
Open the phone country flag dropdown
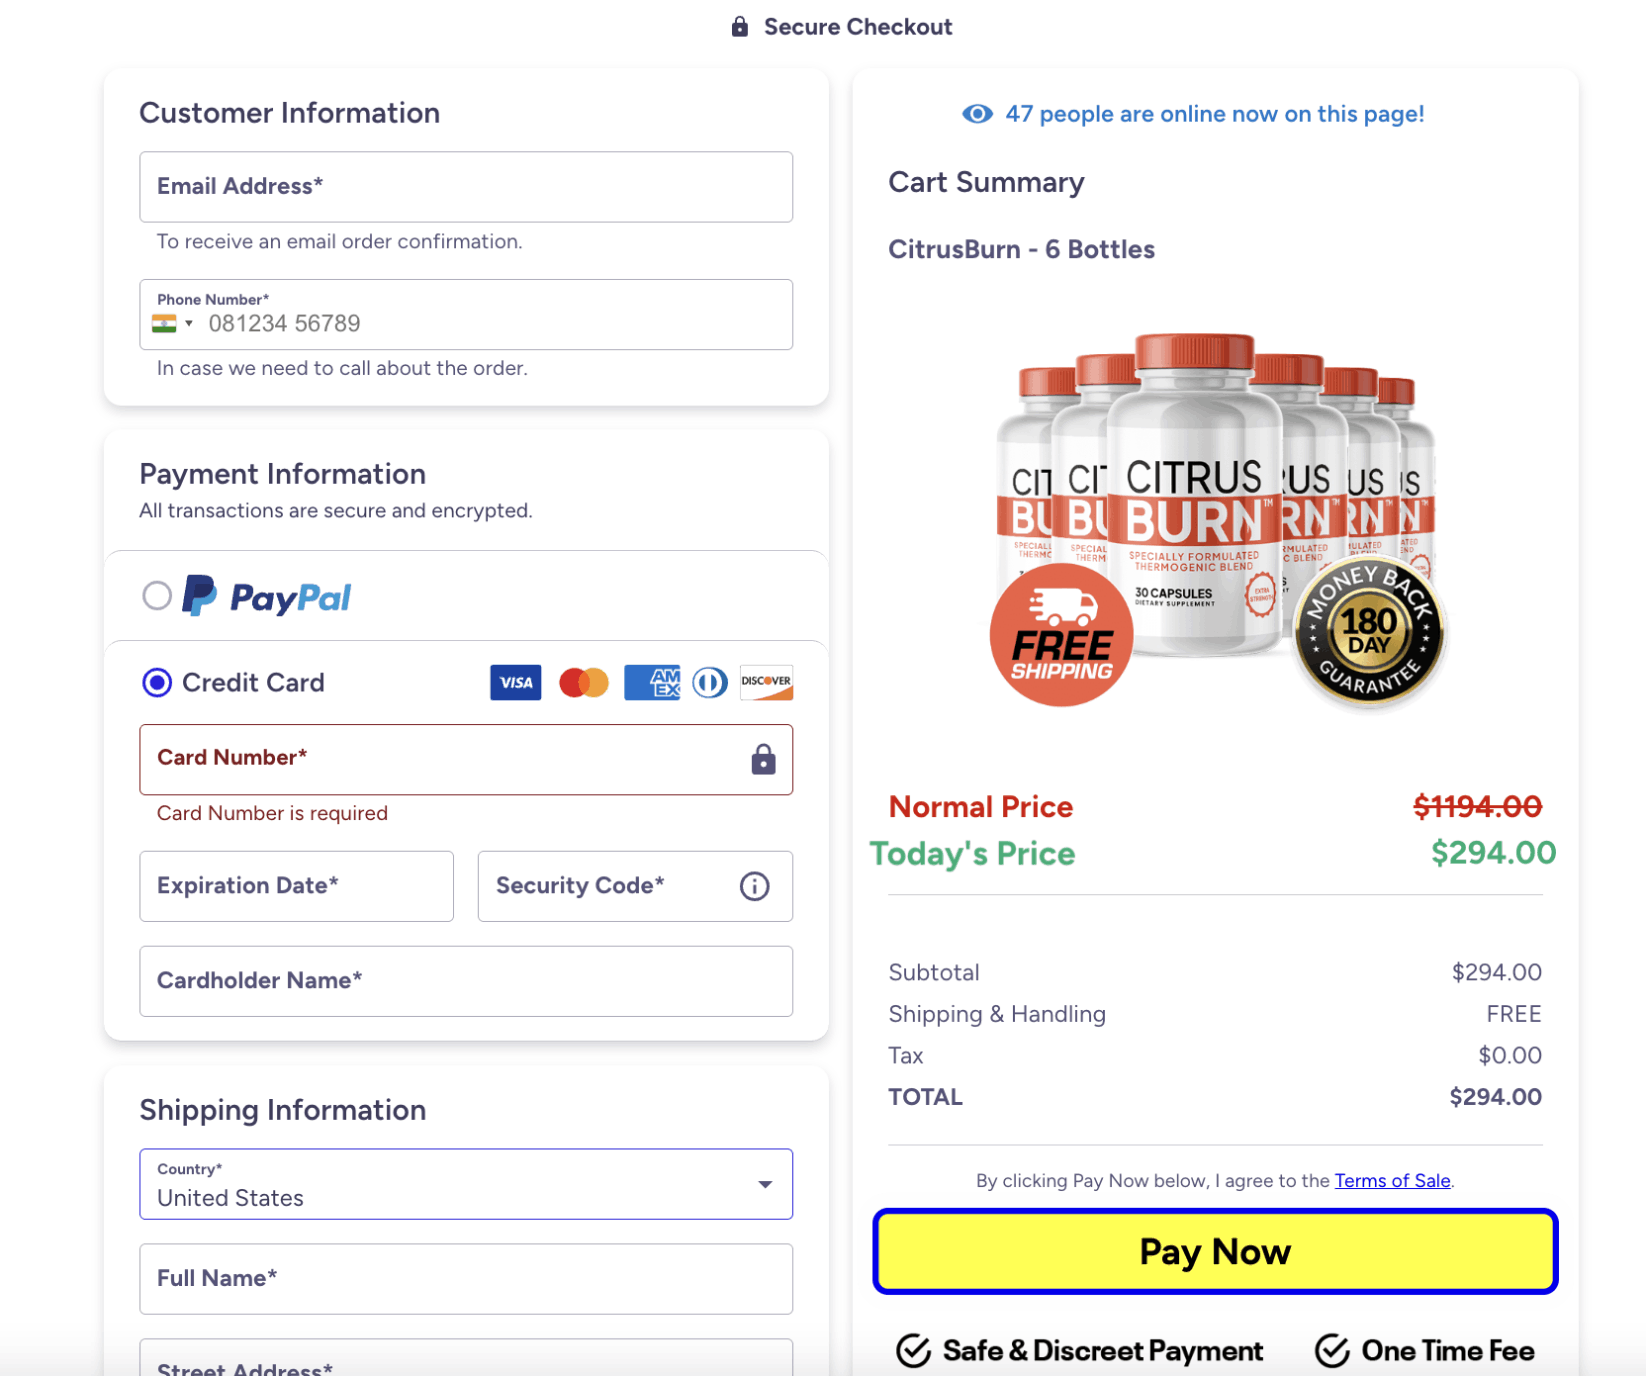click(172, 323)
